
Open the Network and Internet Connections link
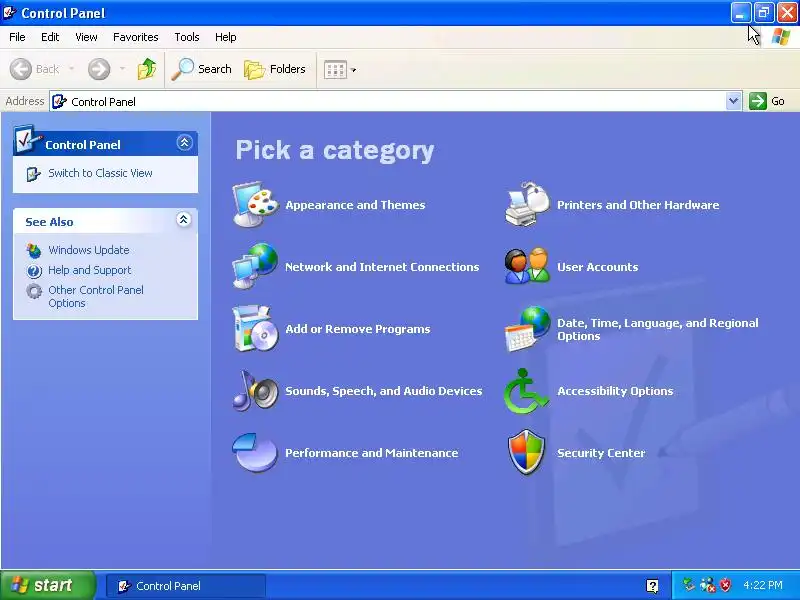pyautogui.click(x=382, y=267)
